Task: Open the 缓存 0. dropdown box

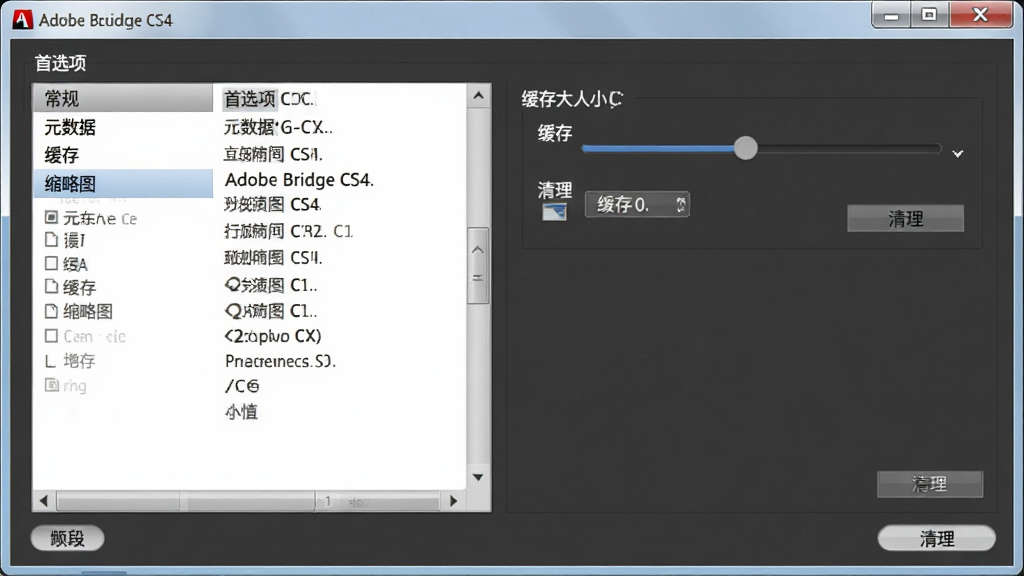Action: 637,204
